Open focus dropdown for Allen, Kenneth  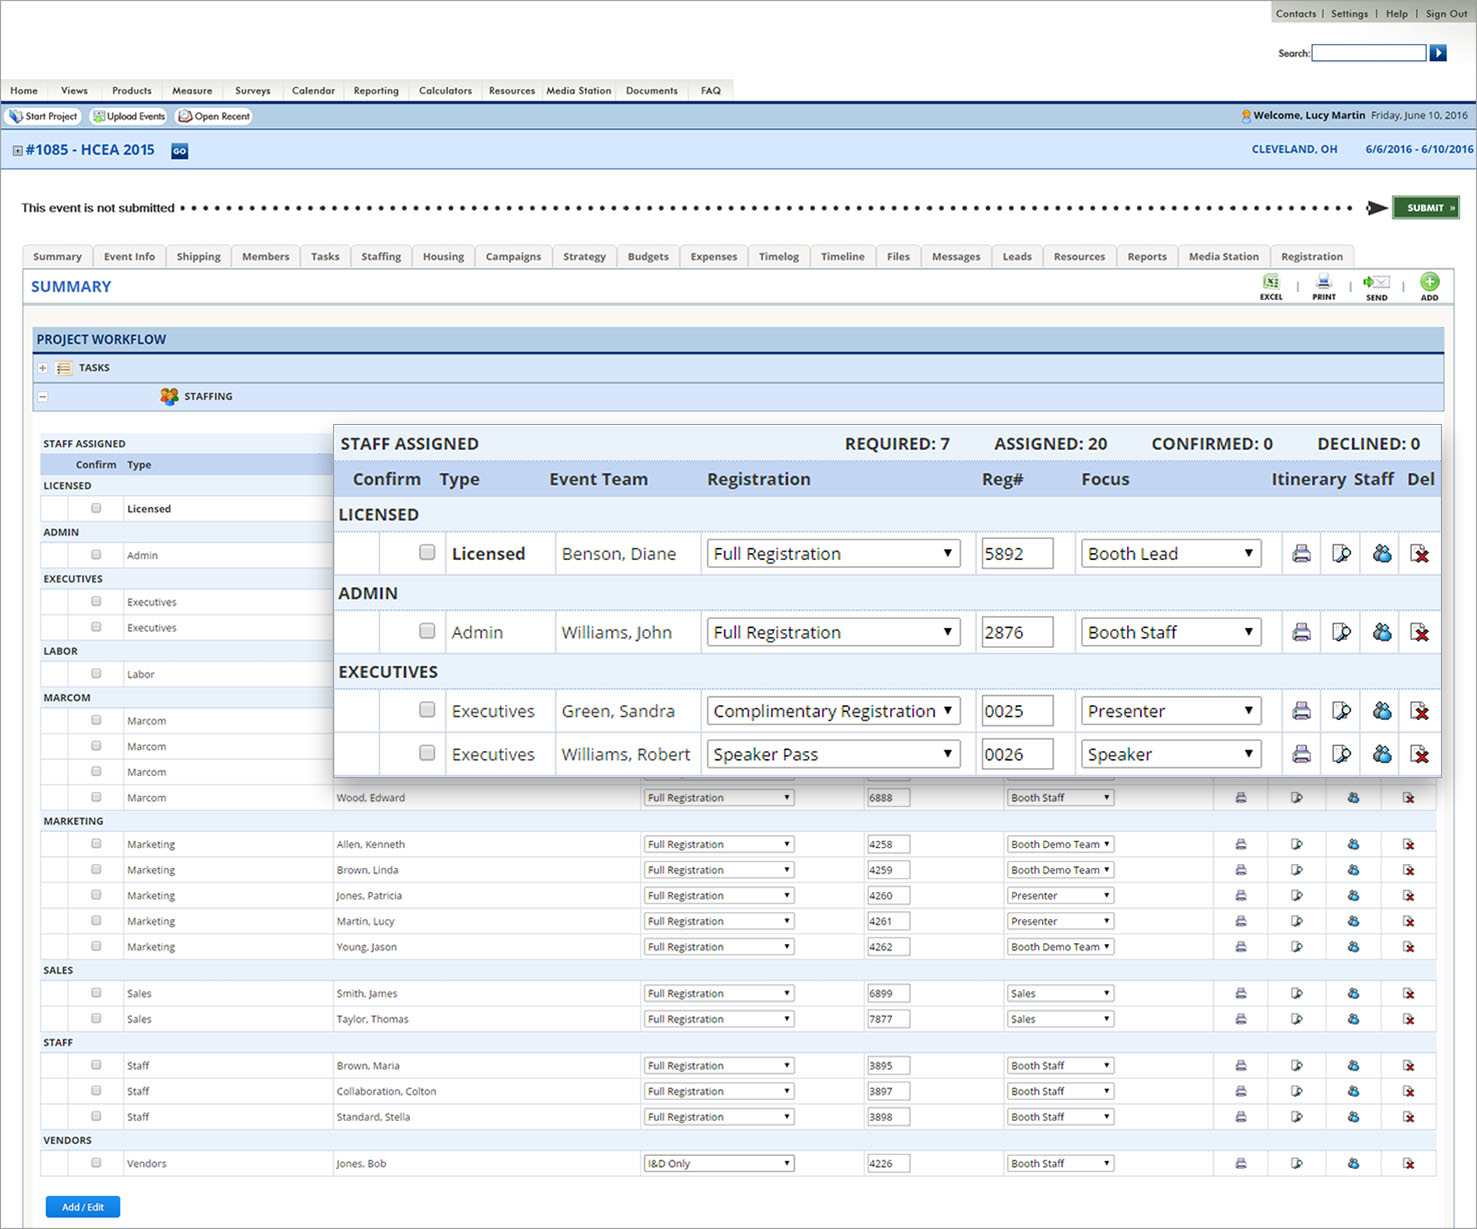pyautogui.click(x=1060, y=845)
